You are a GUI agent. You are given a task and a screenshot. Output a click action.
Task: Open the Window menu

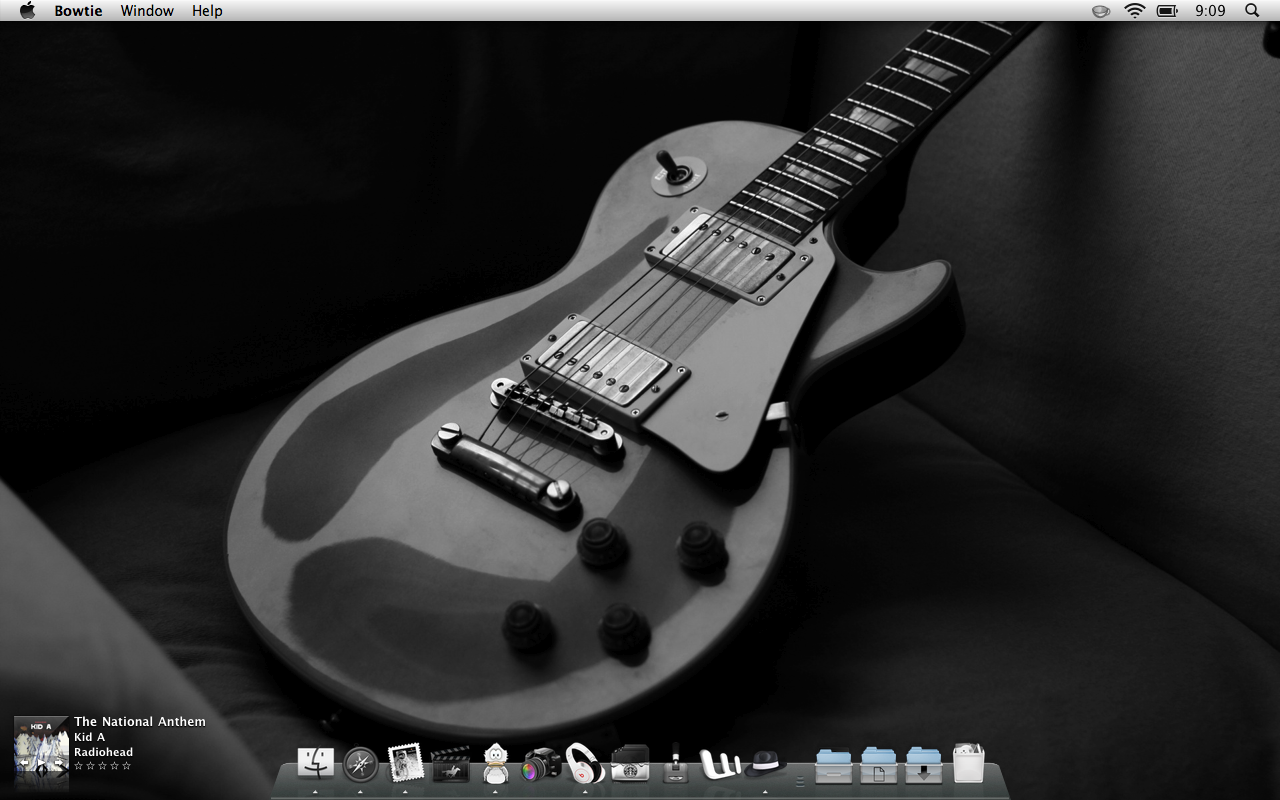click(147, 10)
